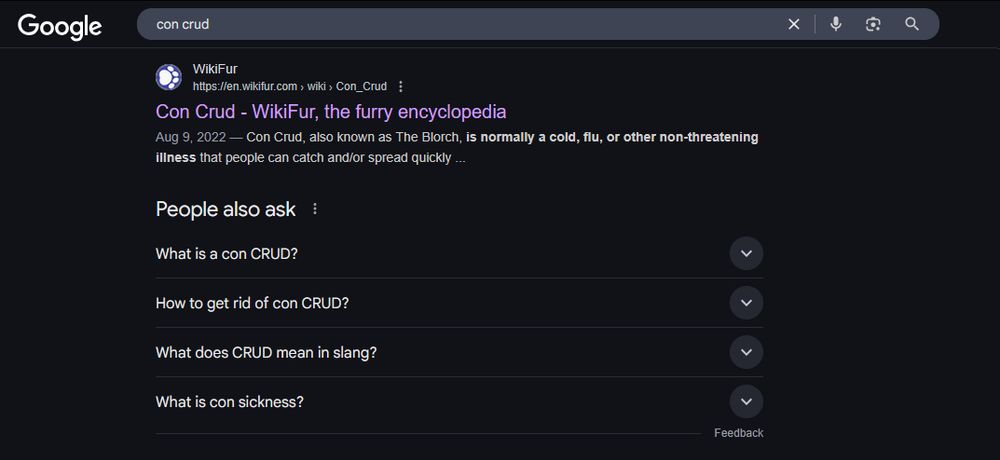The image size is (1000, 460).
Task: Open the People also ask options menu
Action: coord(315,209)
